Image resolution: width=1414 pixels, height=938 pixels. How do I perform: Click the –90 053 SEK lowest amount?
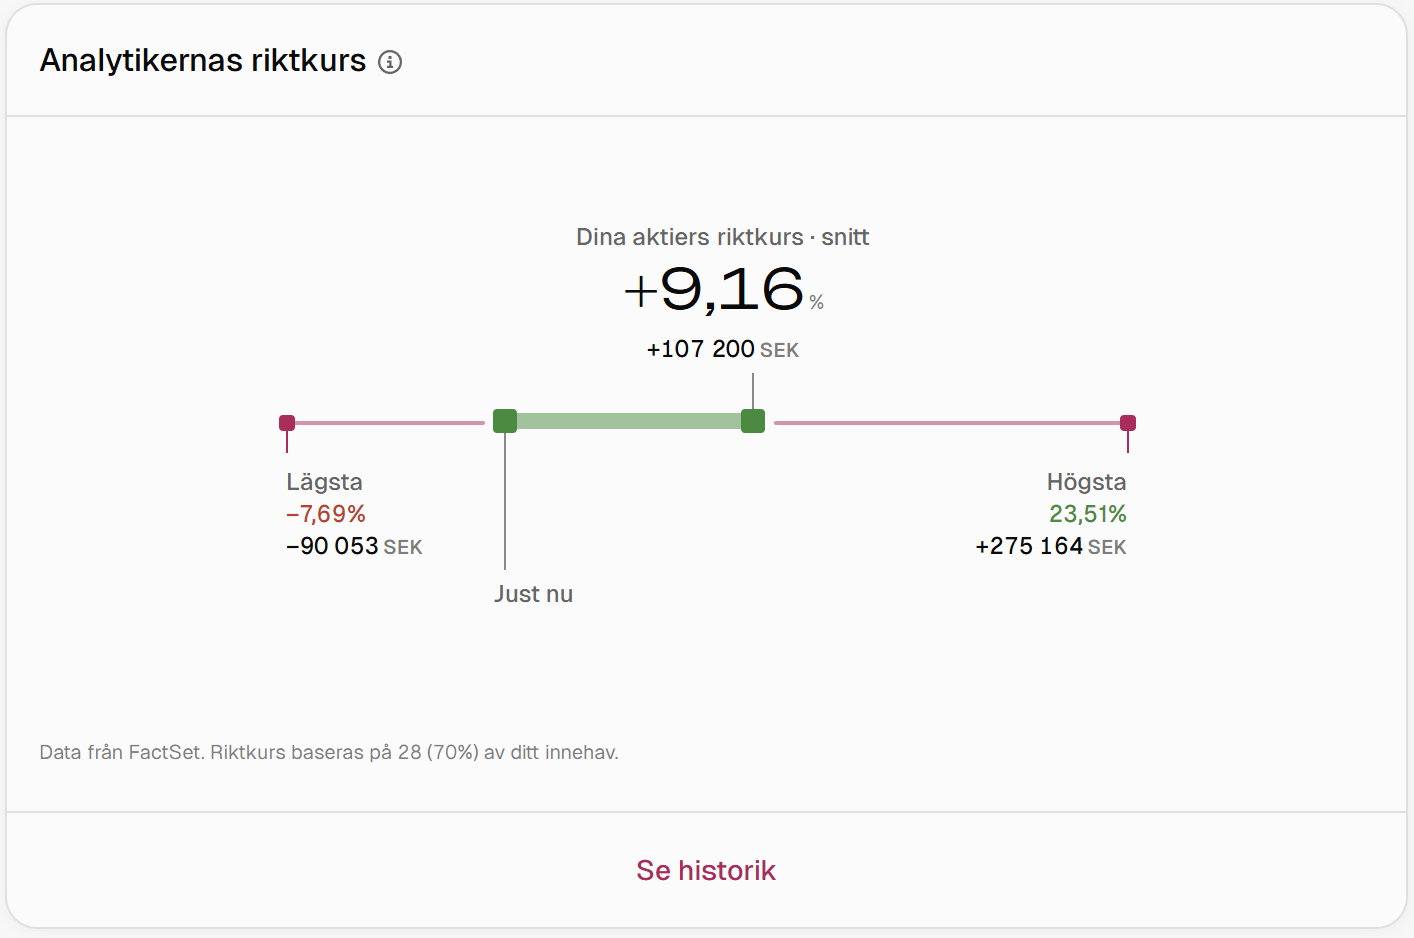(354, 546)
